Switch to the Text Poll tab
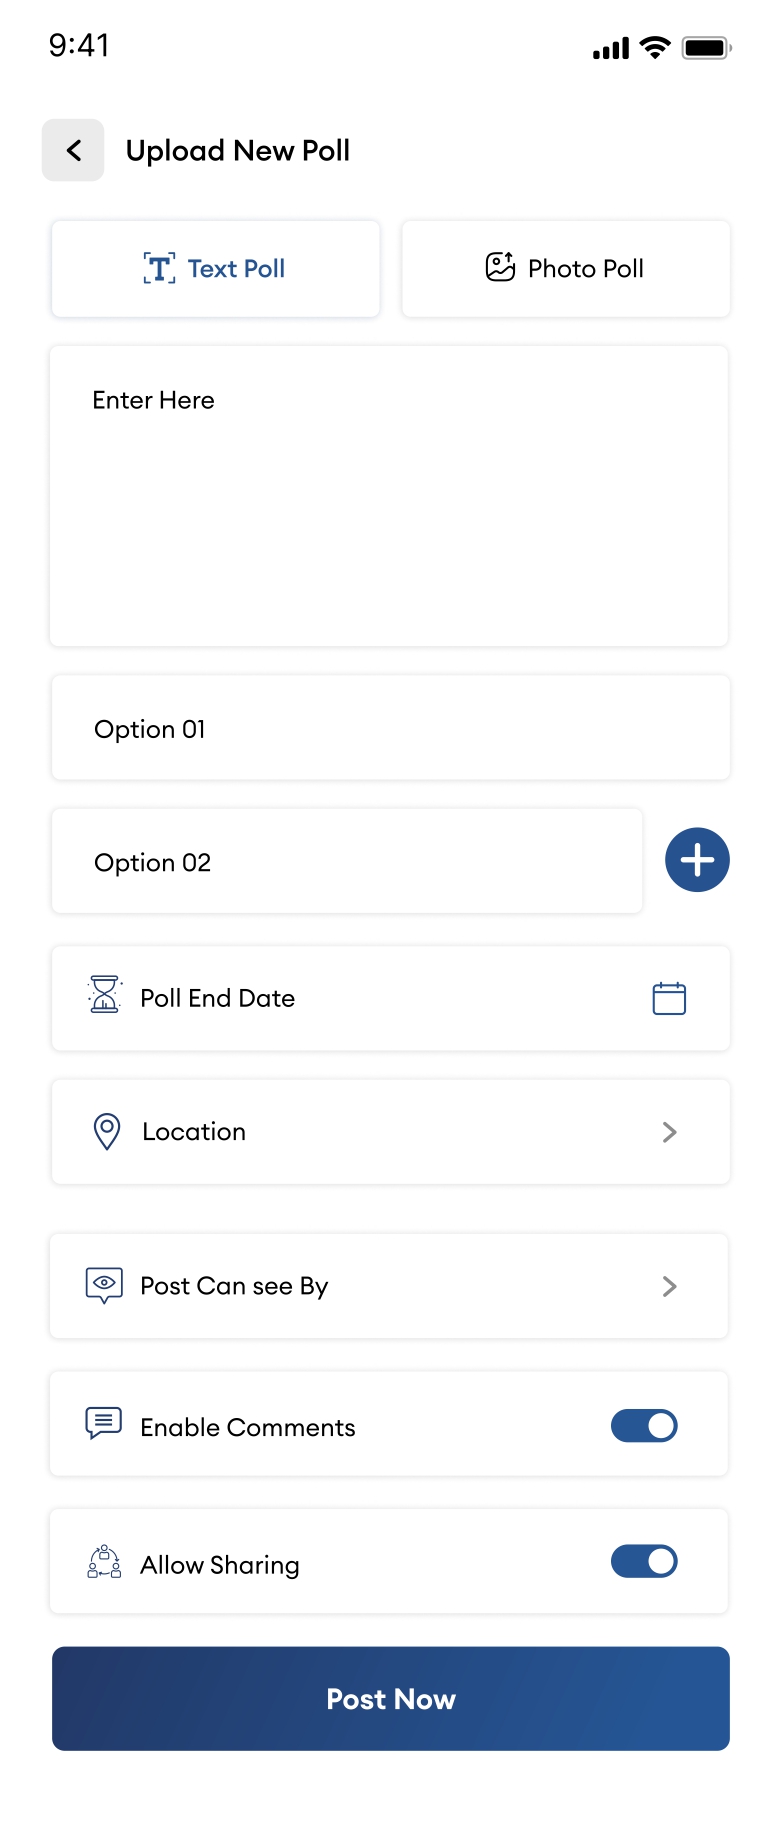 pos(216,269)
